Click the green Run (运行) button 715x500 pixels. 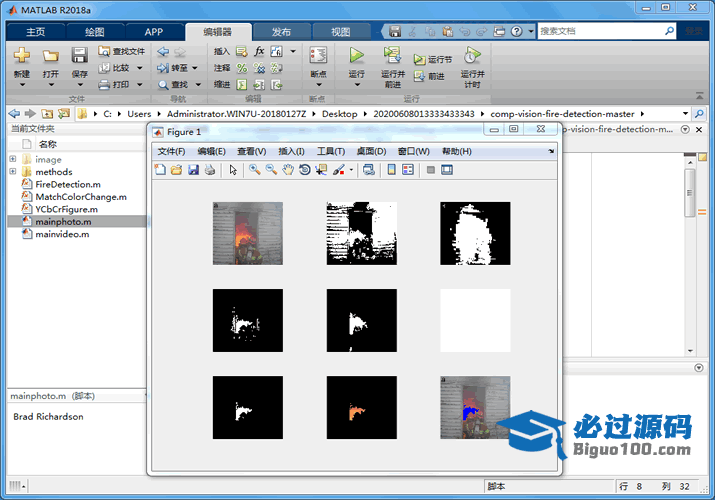pos(356,57)
